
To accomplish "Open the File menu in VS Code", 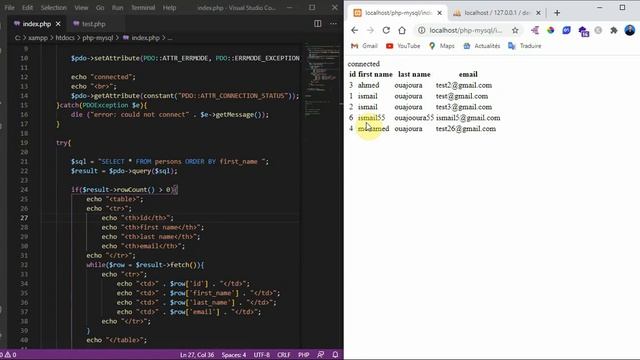I will (x=9, y=7).
